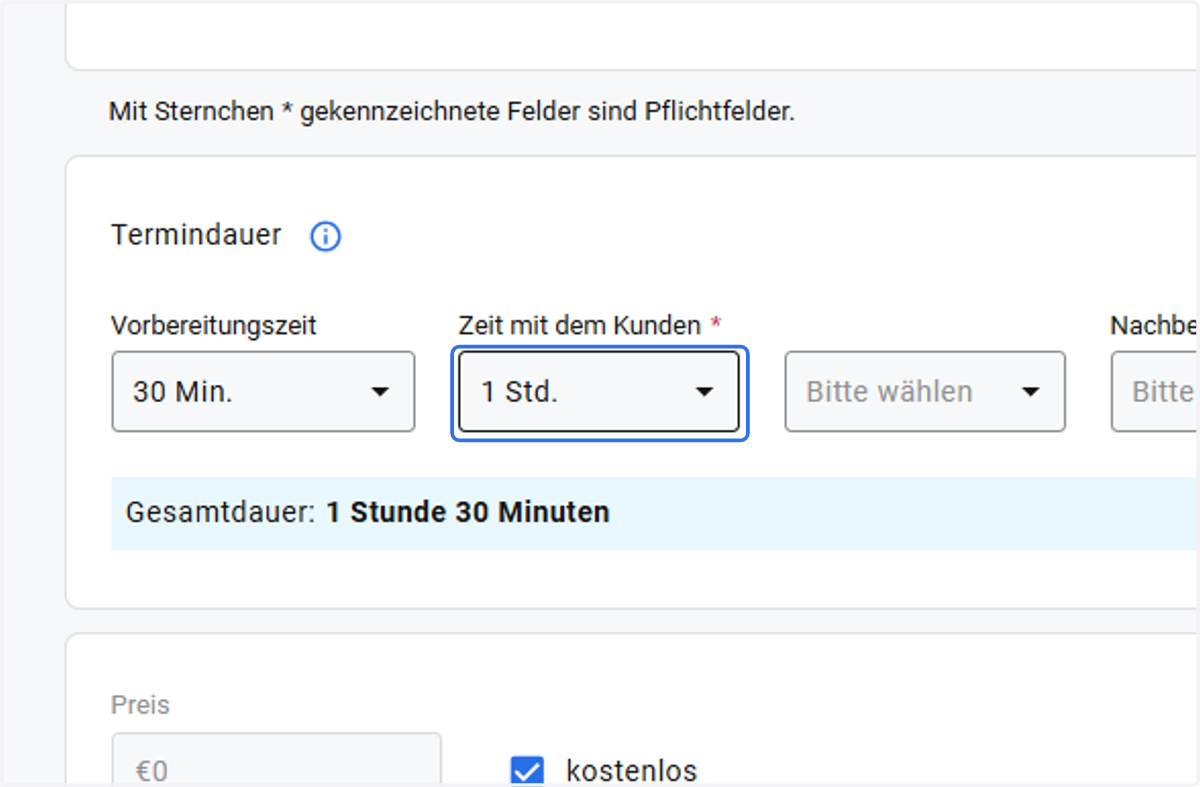
Task: Click the Vorbereitungszeit label
Action: pos(214,325)
